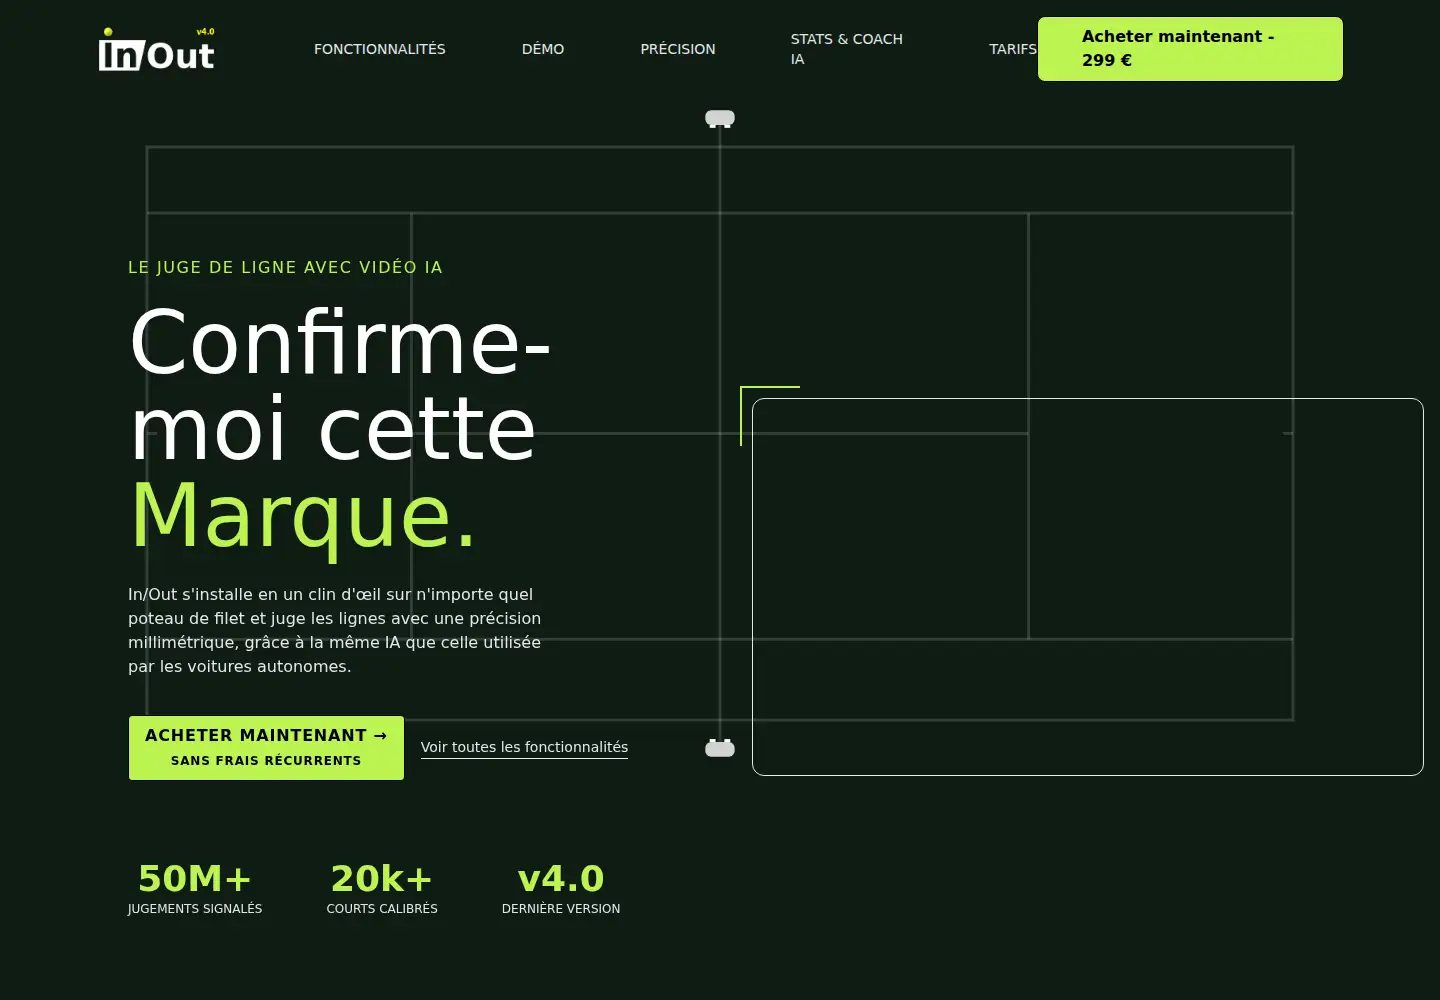The height and width of the screenshot is (1000, 1440).
Task: Click the 20k+ courts calibrés stat
Action: (382, 889)
